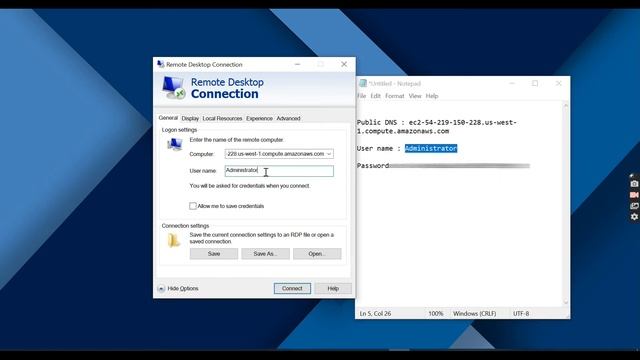This screenshot has height=360, width=640.
Task: Click the Save As... button
Action: [265, 253]
